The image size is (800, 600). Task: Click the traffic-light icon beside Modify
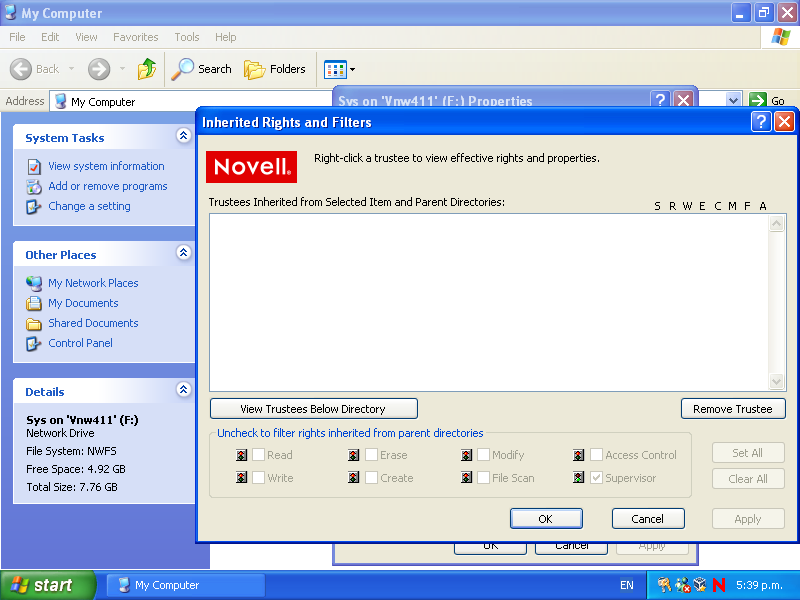click(x=466, y=455)
